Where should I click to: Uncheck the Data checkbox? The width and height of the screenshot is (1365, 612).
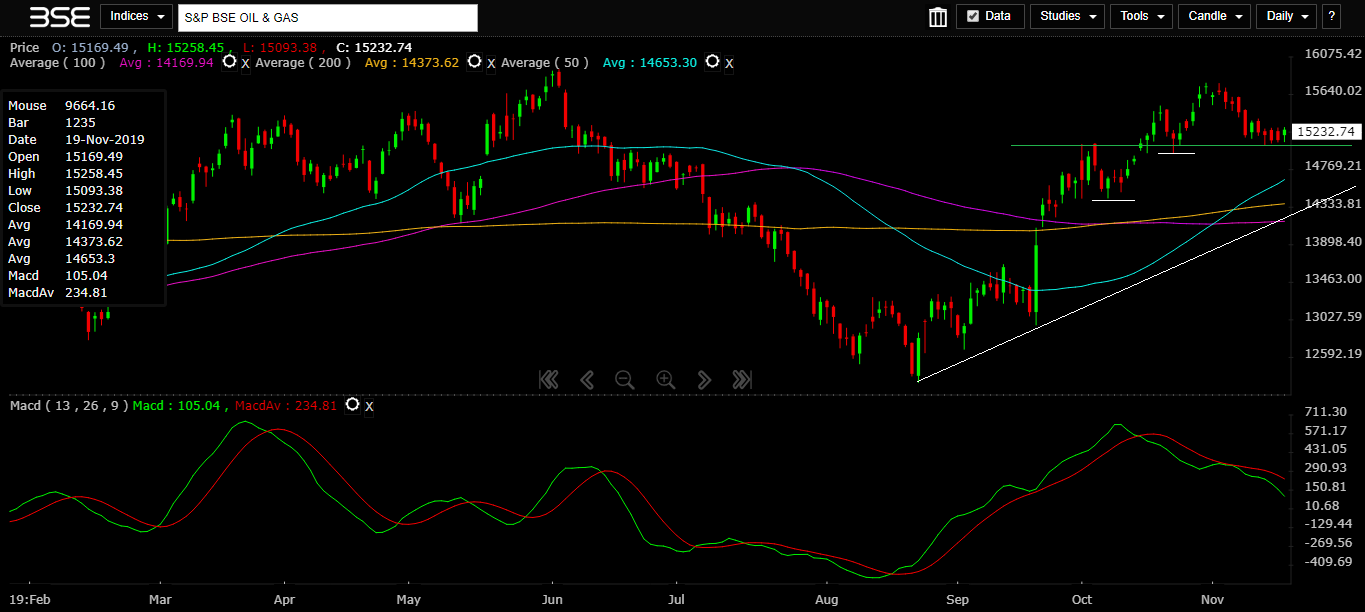972,17
